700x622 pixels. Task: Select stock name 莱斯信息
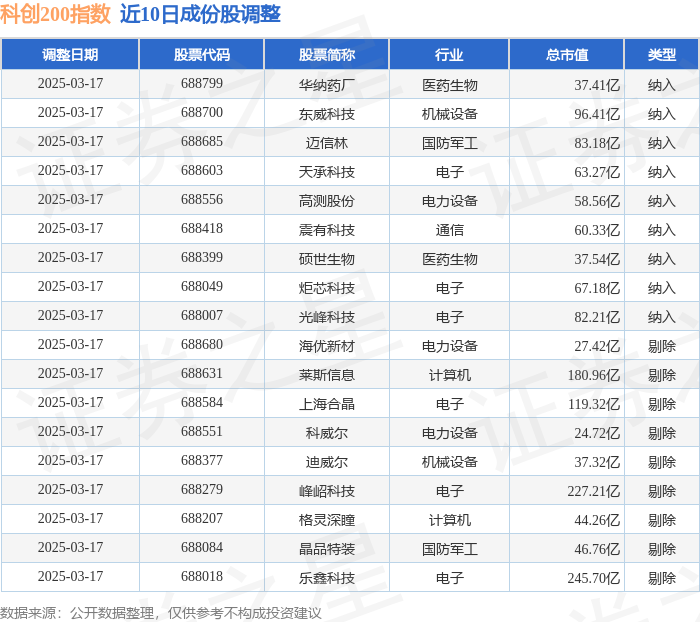(x=327, y=375)
